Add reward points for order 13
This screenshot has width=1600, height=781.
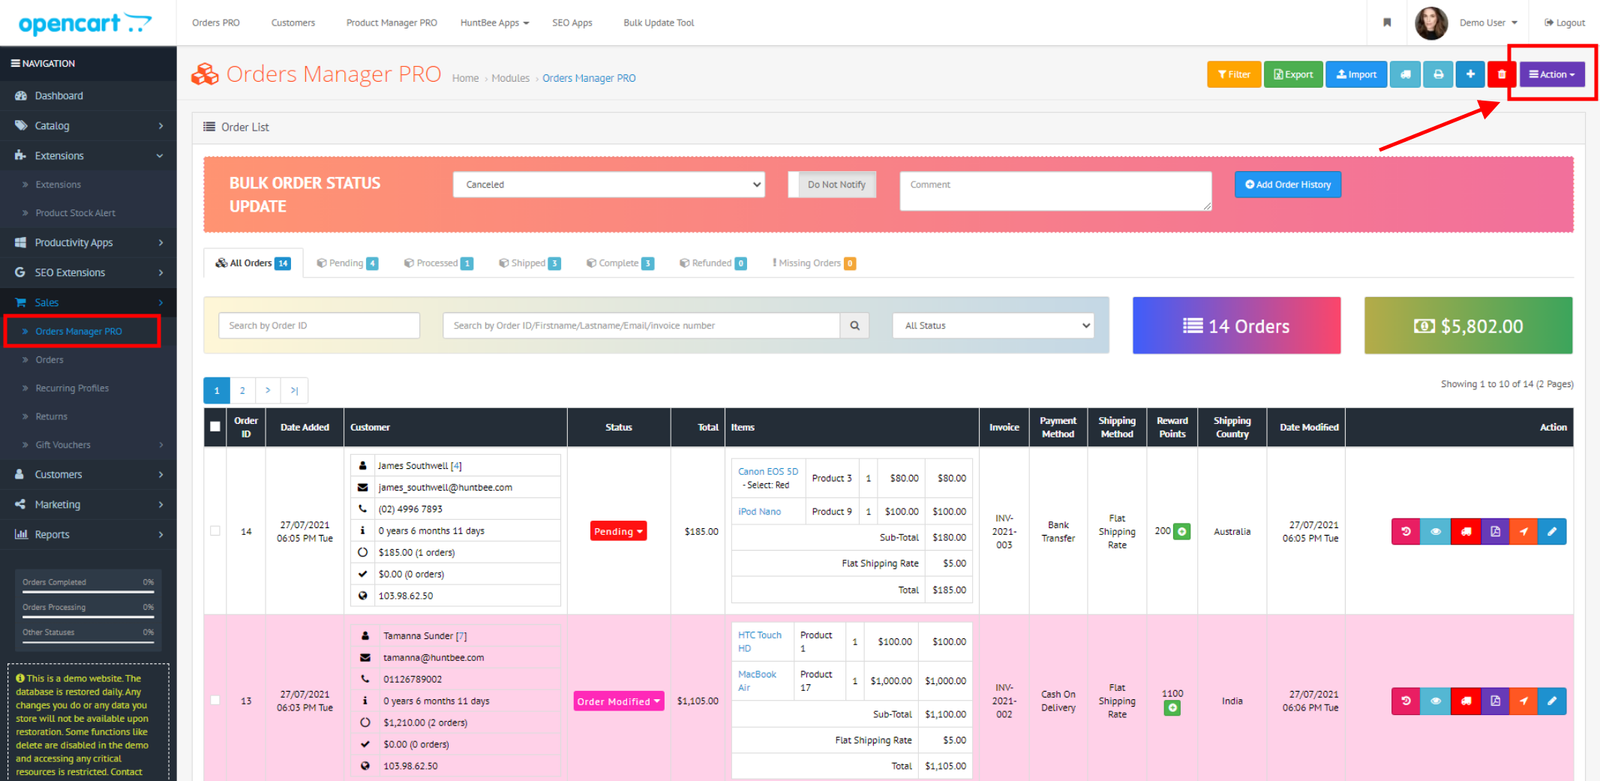click(1172, 708)
